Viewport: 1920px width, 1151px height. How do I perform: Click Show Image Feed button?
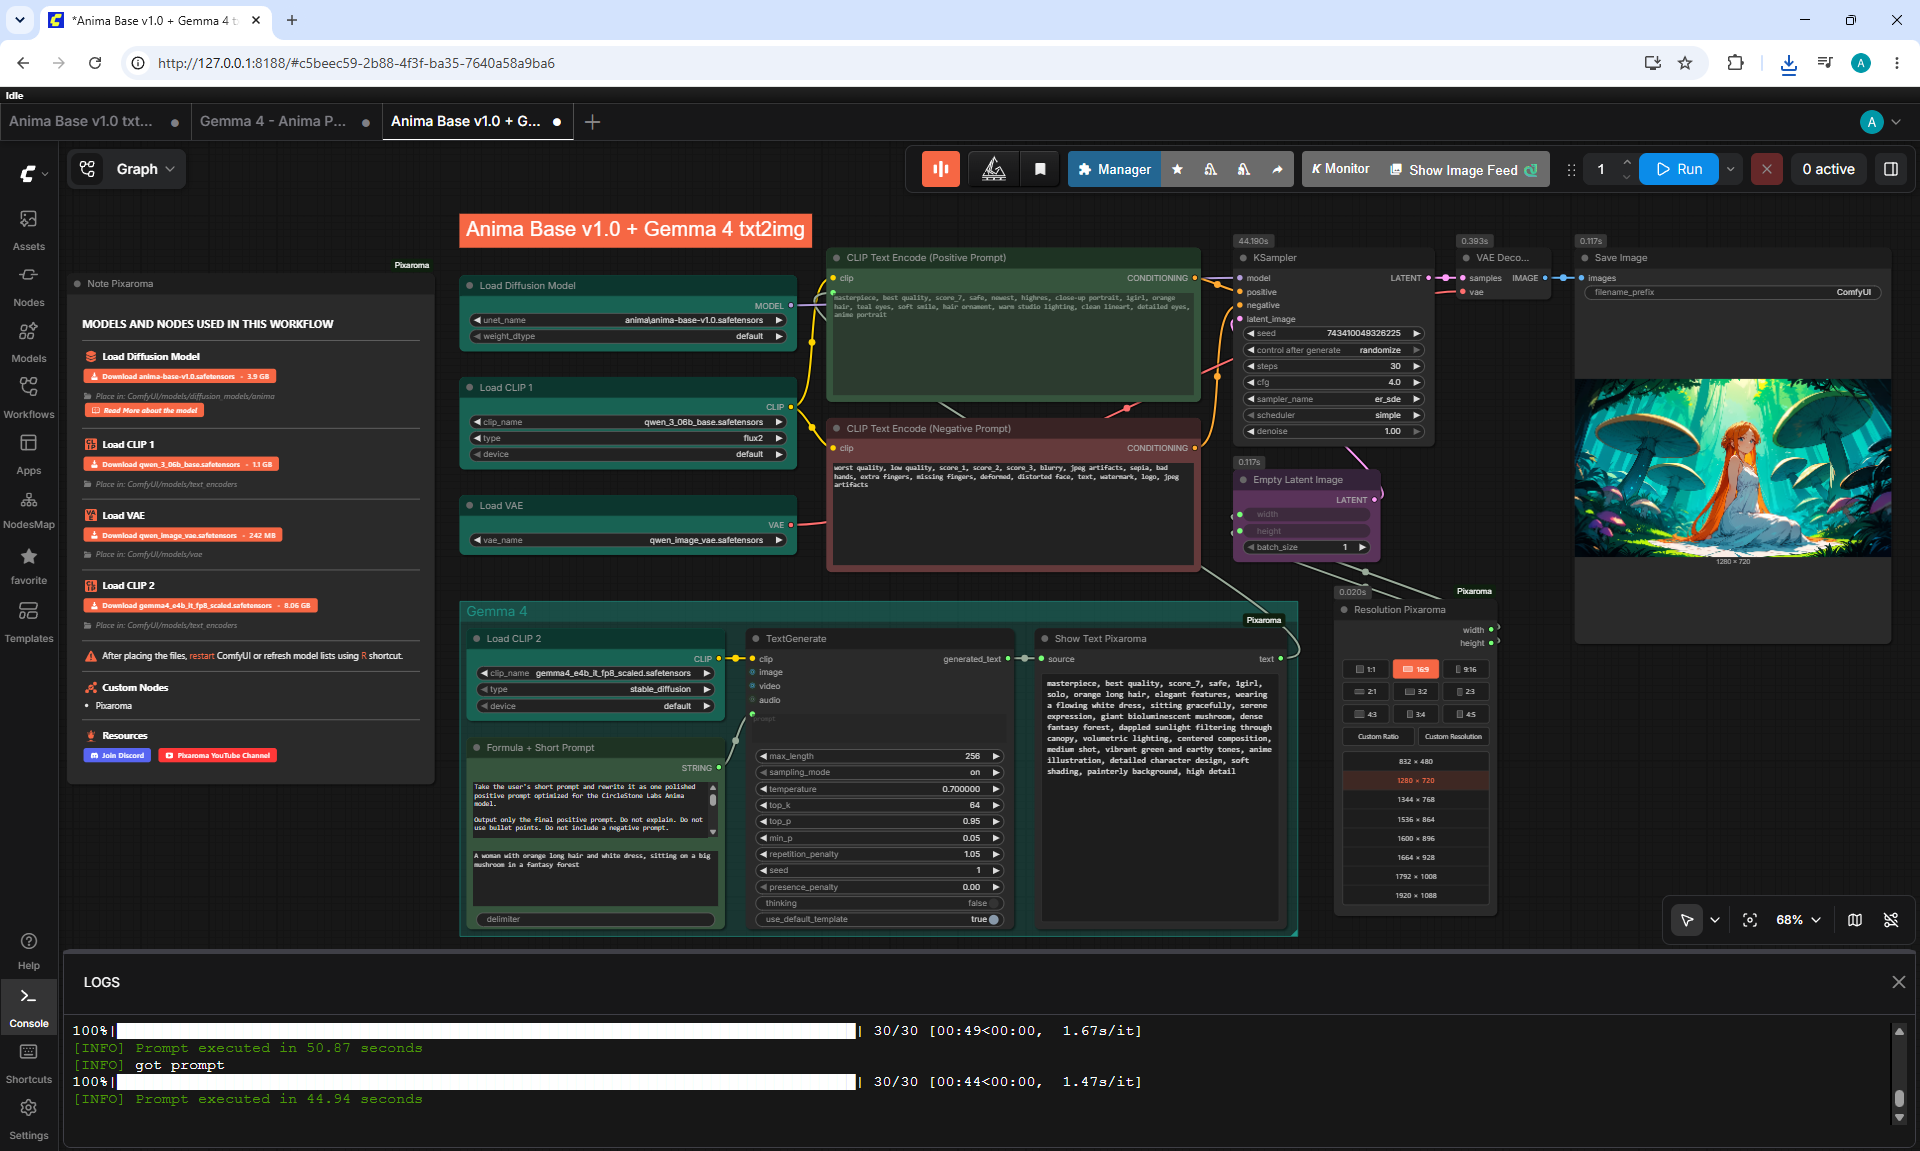click(1464, 169)
